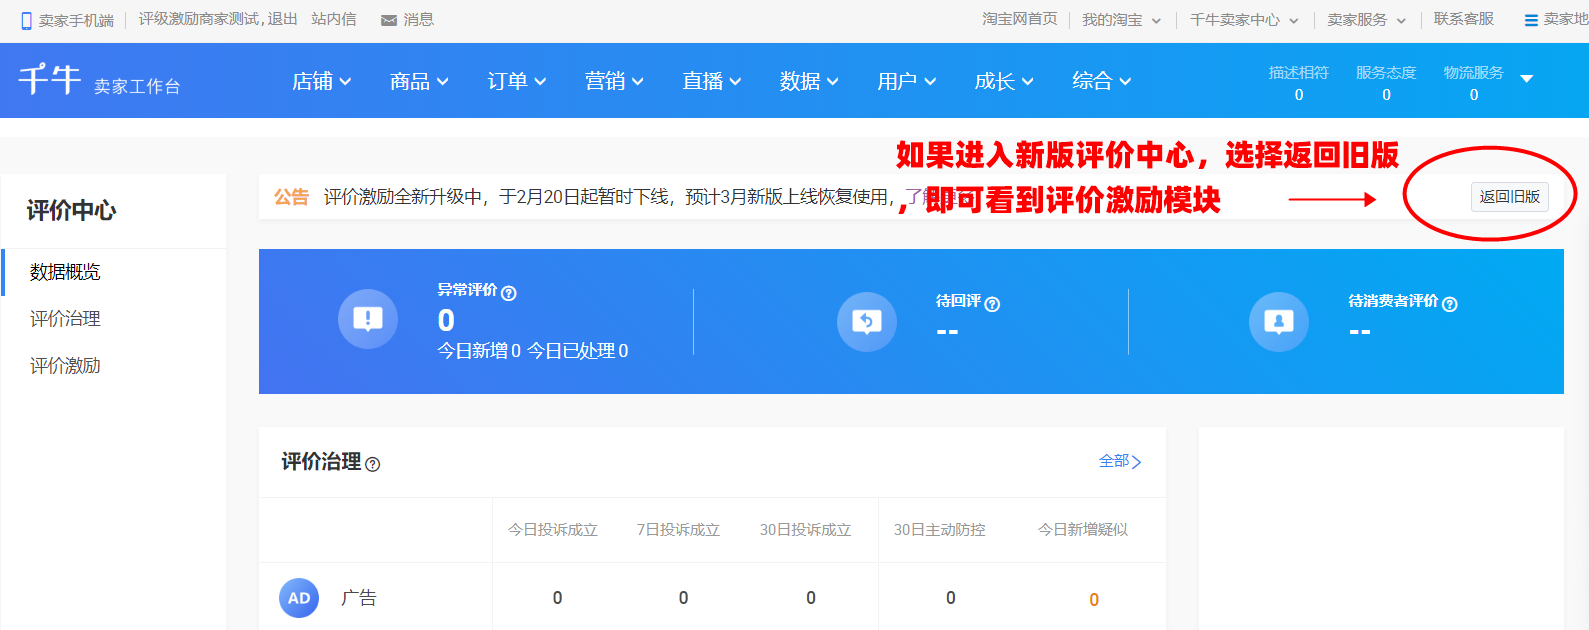Click the 卖家手机端 phone icon
1589x630 pixels.
click(27, 20)
